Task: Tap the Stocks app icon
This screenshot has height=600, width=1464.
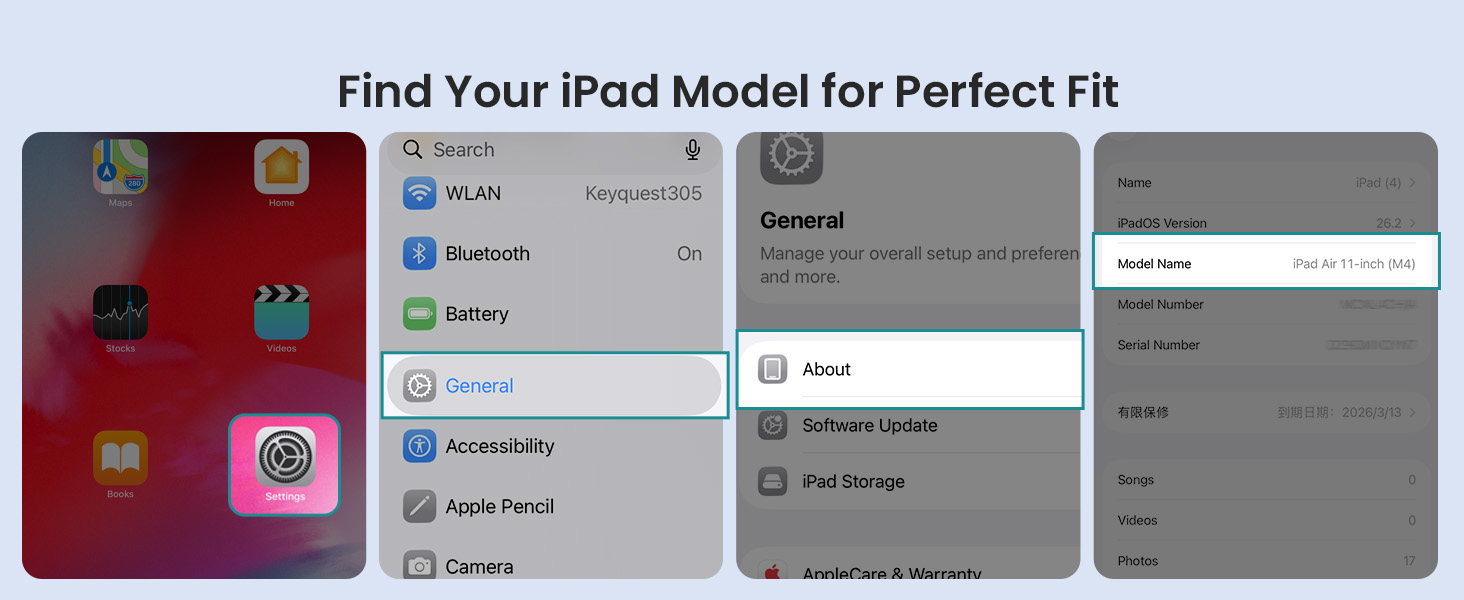Action: pyautogui.click(x=120, y=312)
